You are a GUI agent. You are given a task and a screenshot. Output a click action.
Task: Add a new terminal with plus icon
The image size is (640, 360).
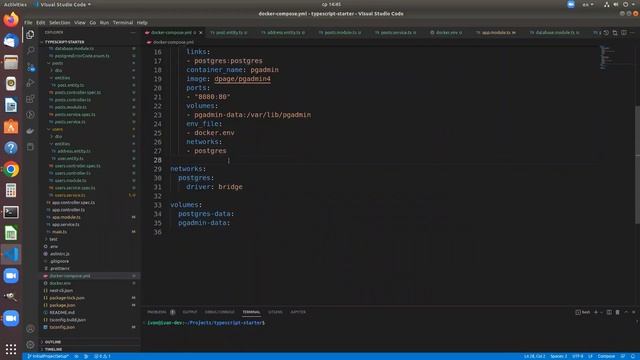point(596,312)
